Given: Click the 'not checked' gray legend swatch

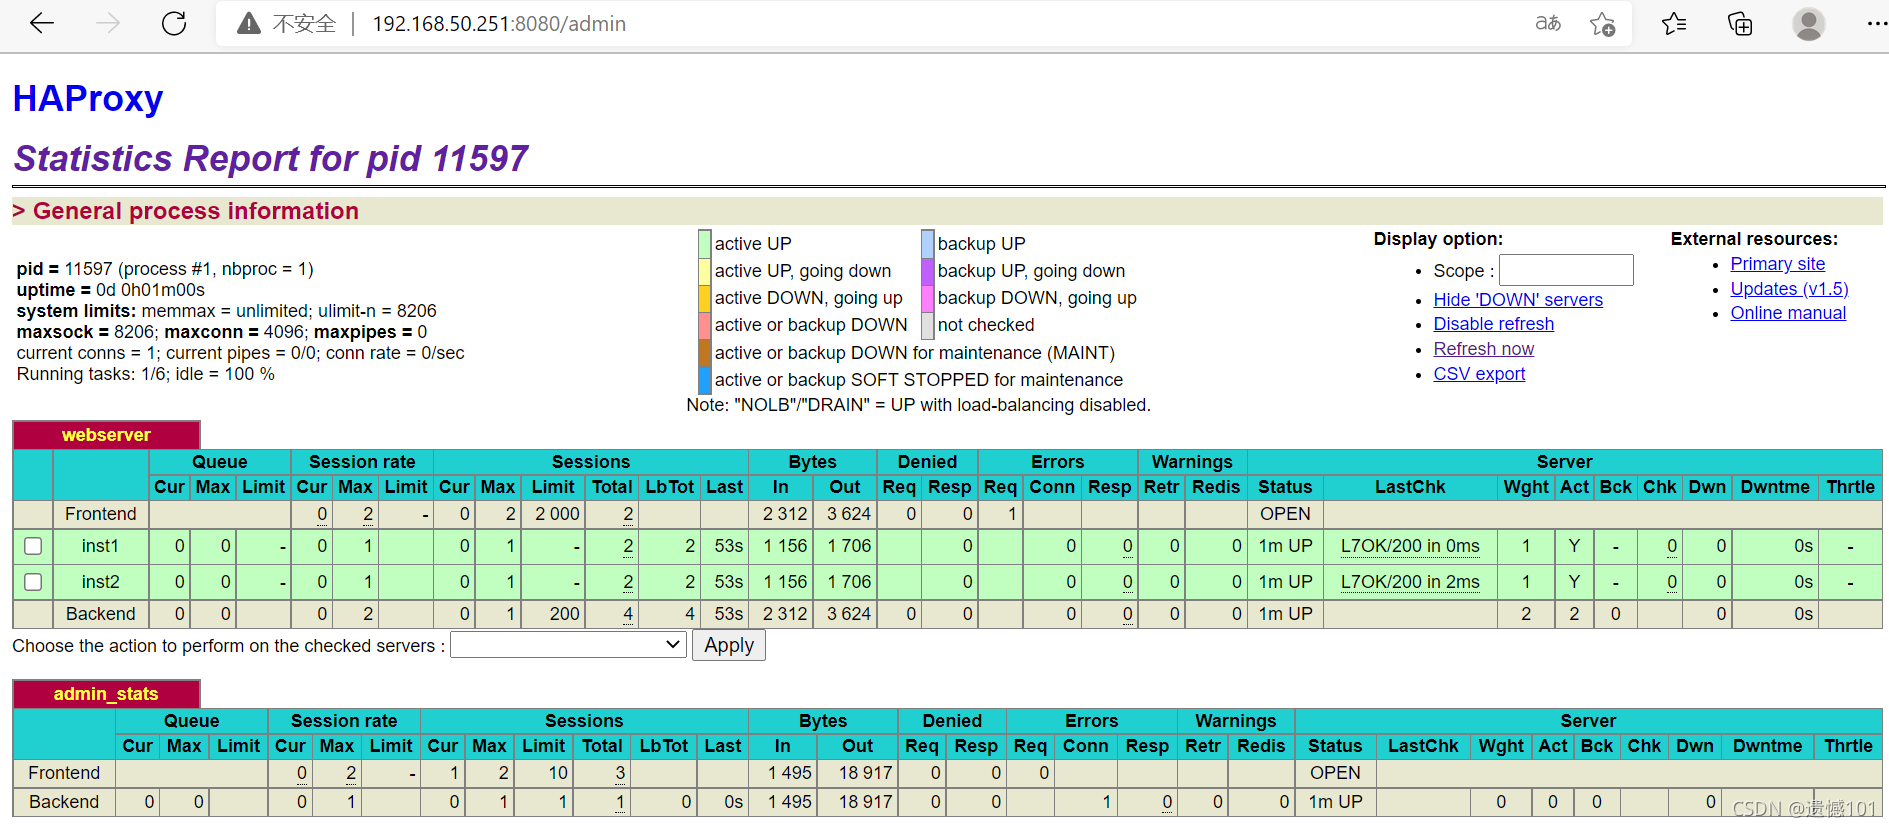Looking at the screenshot, I should pos(928,325).
